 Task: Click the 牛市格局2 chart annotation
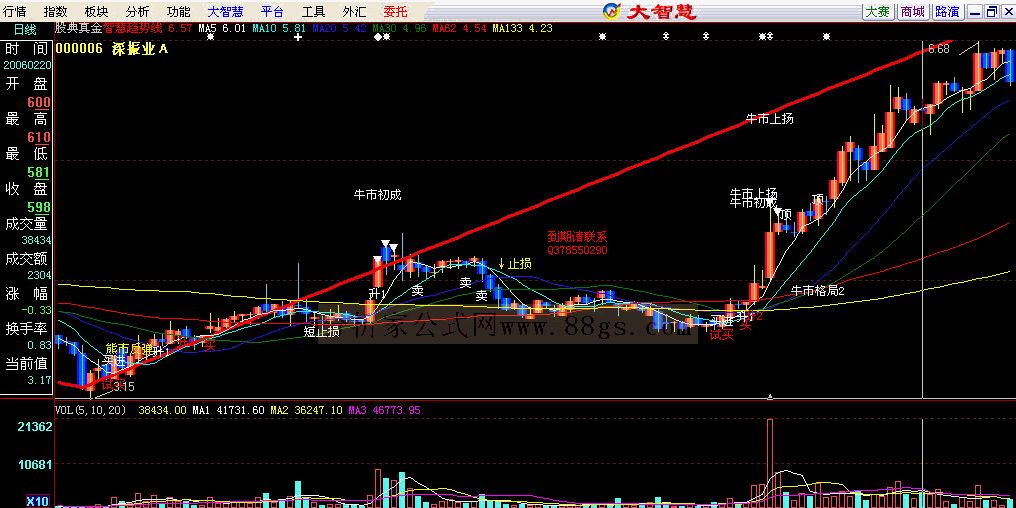pos(818,291)
